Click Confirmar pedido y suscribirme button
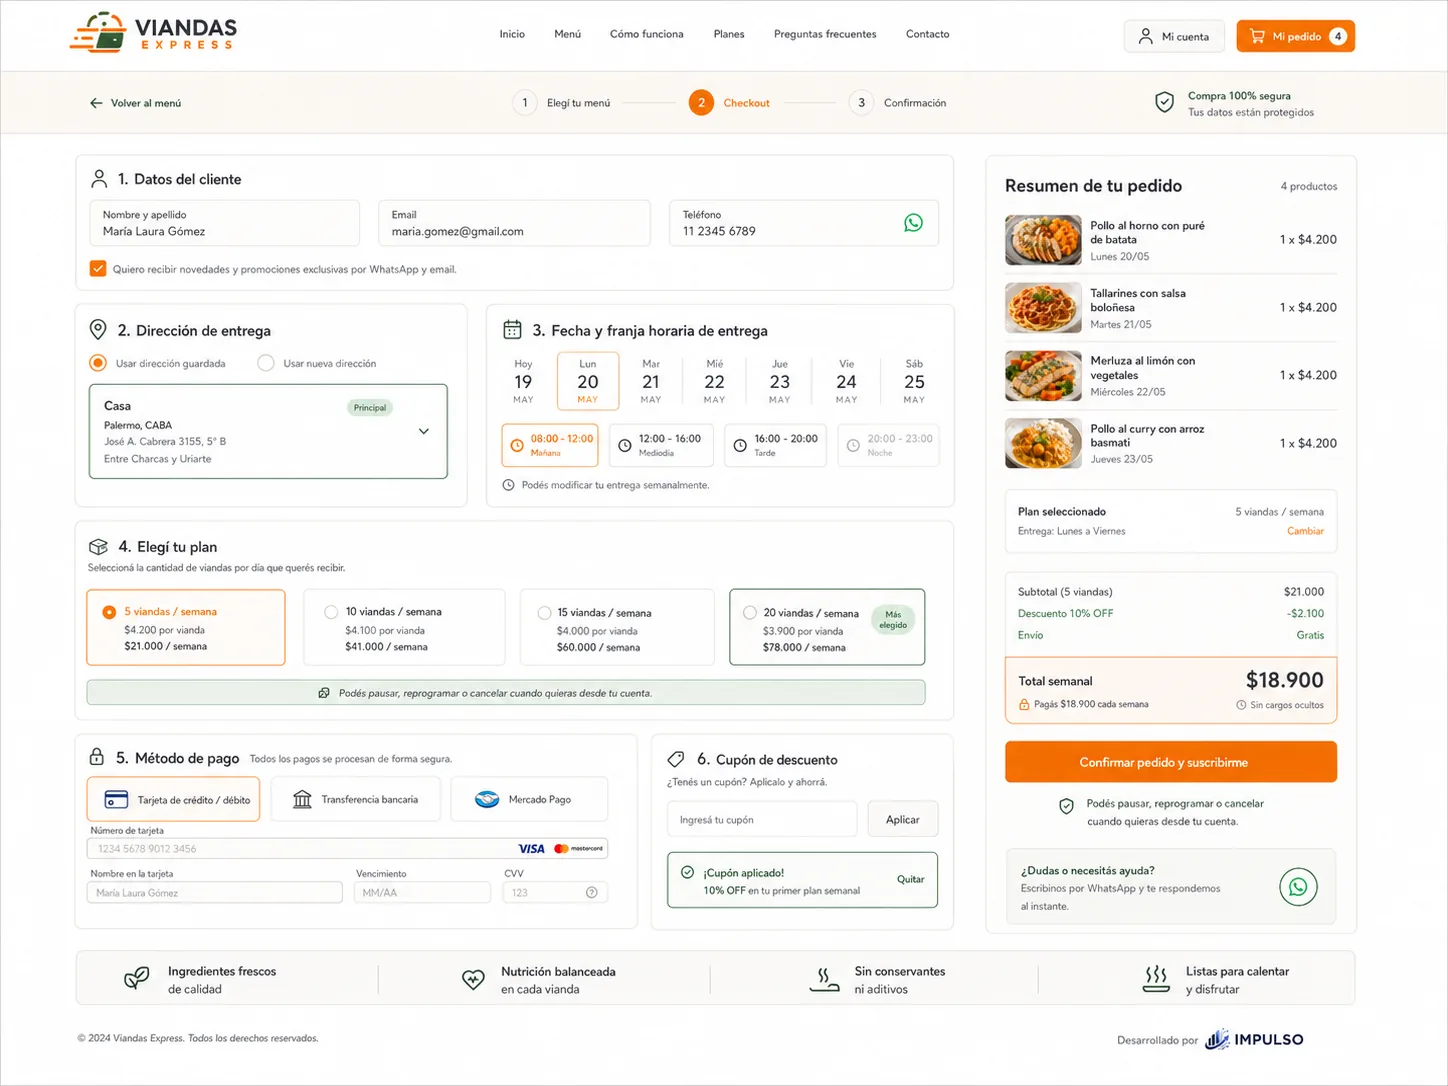Screen dimensions: 1448x1086 (x=1171, y=762)
